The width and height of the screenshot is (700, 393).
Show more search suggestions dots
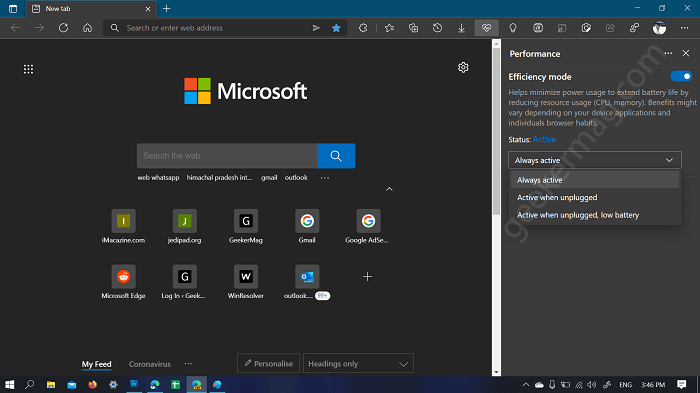pyautogui.click(x=325, y=178)
